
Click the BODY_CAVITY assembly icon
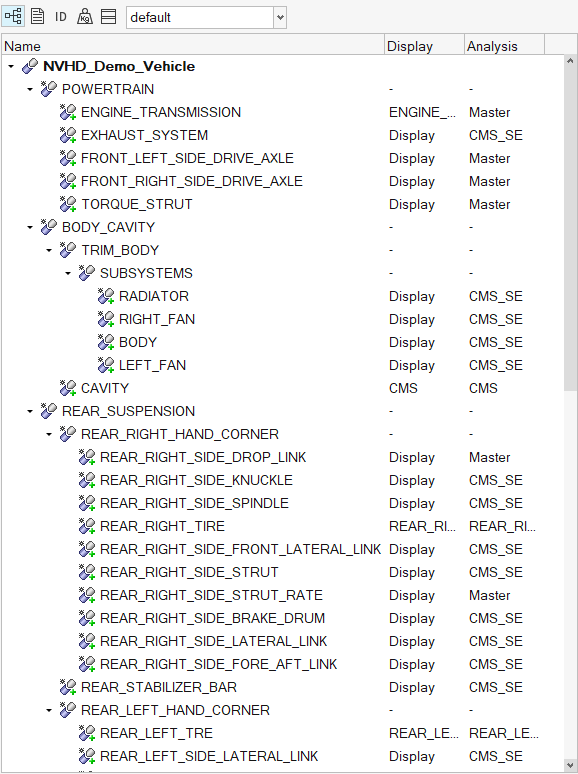(49, 227)
